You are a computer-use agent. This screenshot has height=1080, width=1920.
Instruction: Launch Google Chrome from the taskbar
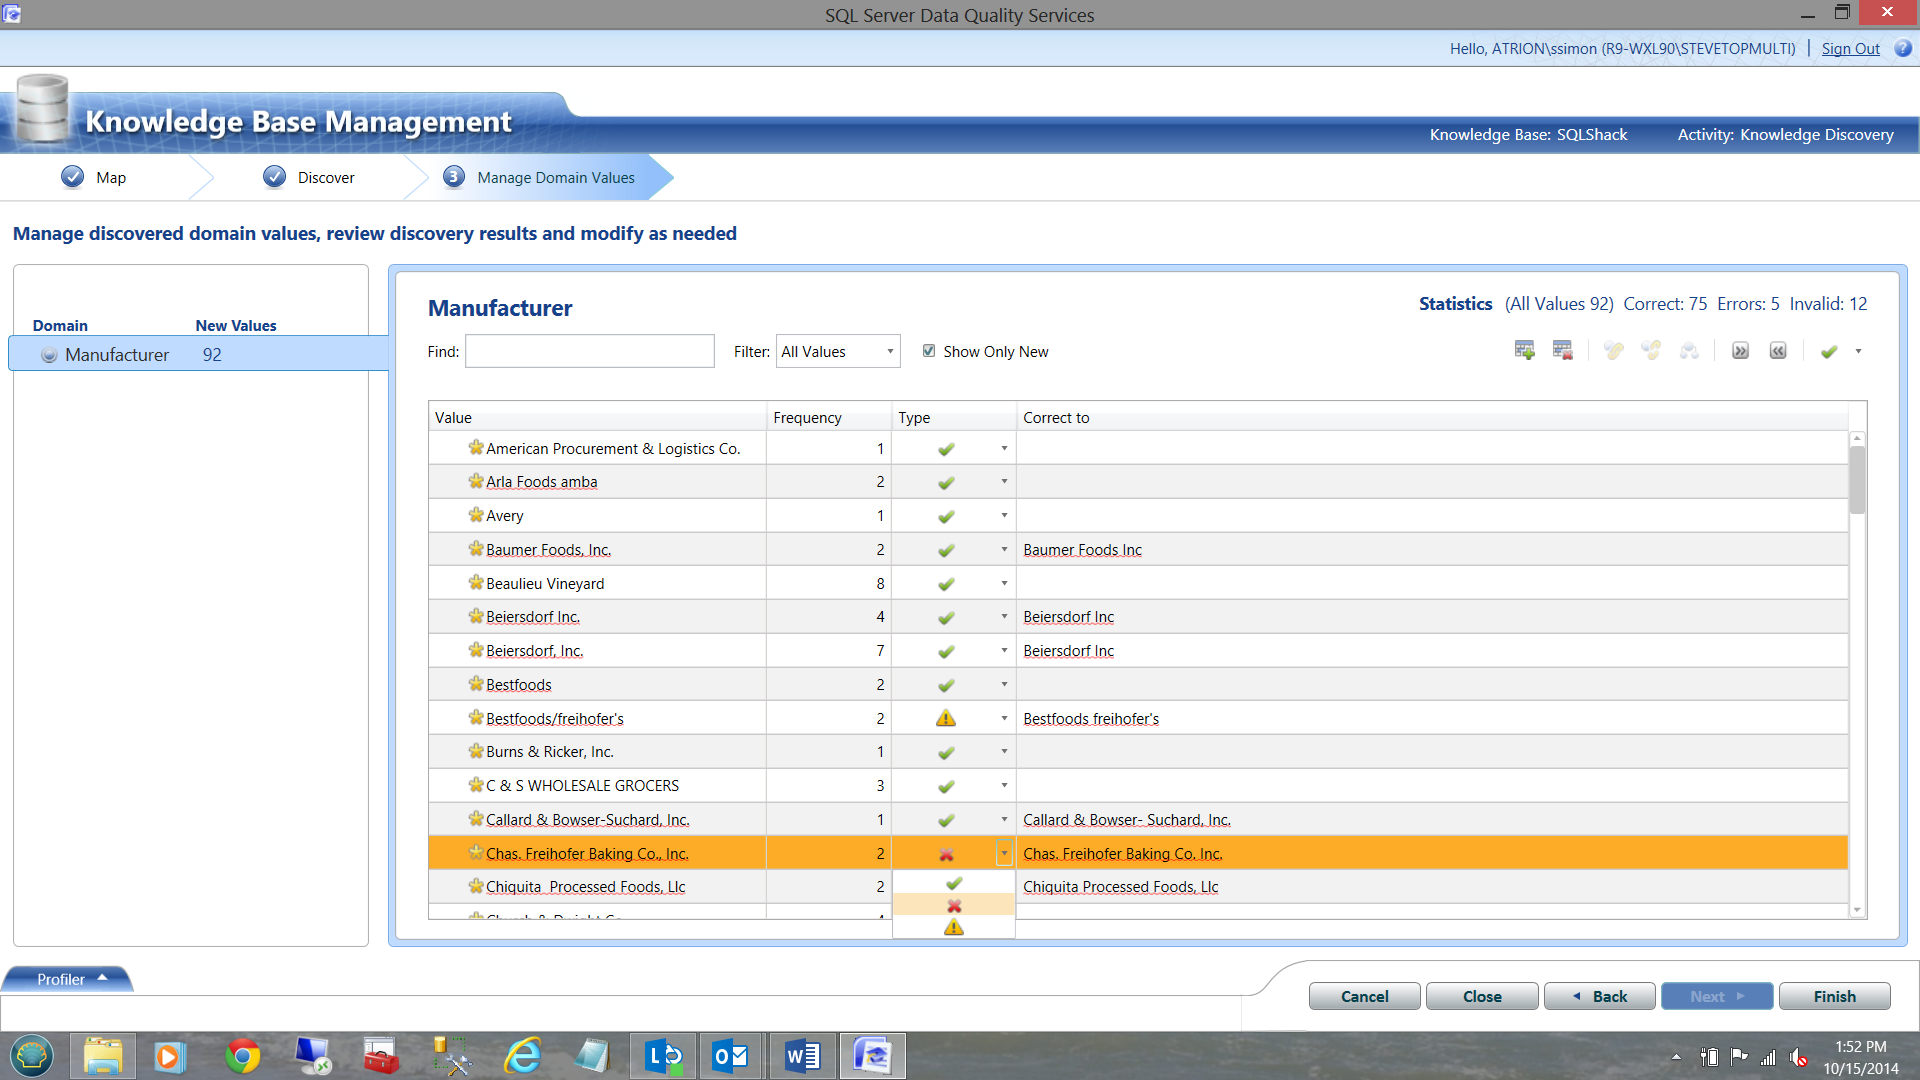click(242, 1056)
